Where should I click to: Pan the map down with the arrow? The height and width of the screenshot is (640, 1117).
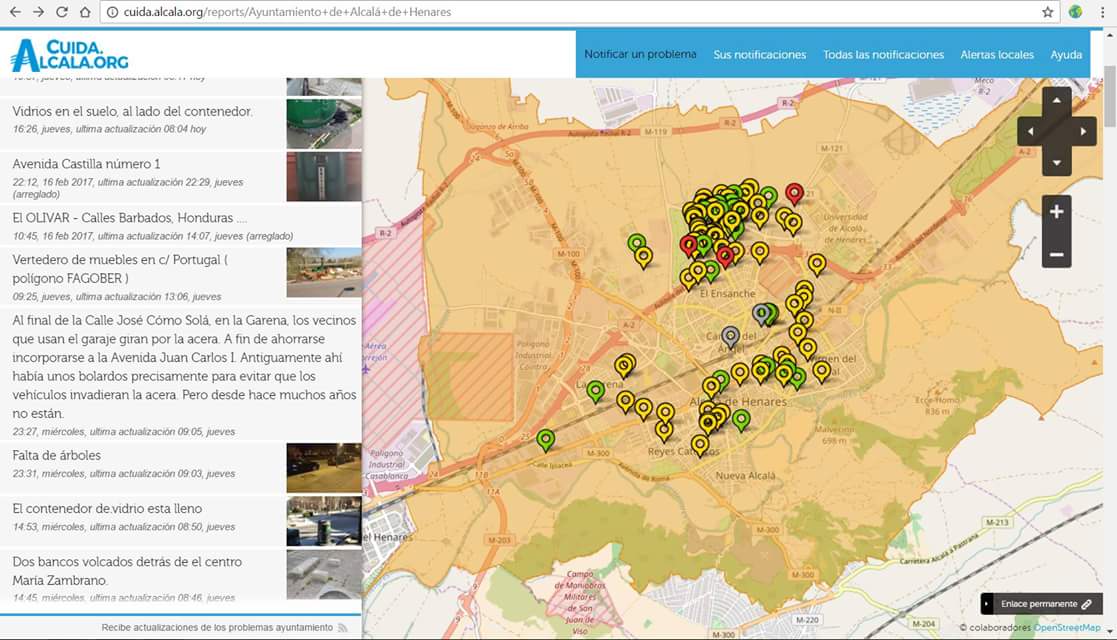[1056, 162]
